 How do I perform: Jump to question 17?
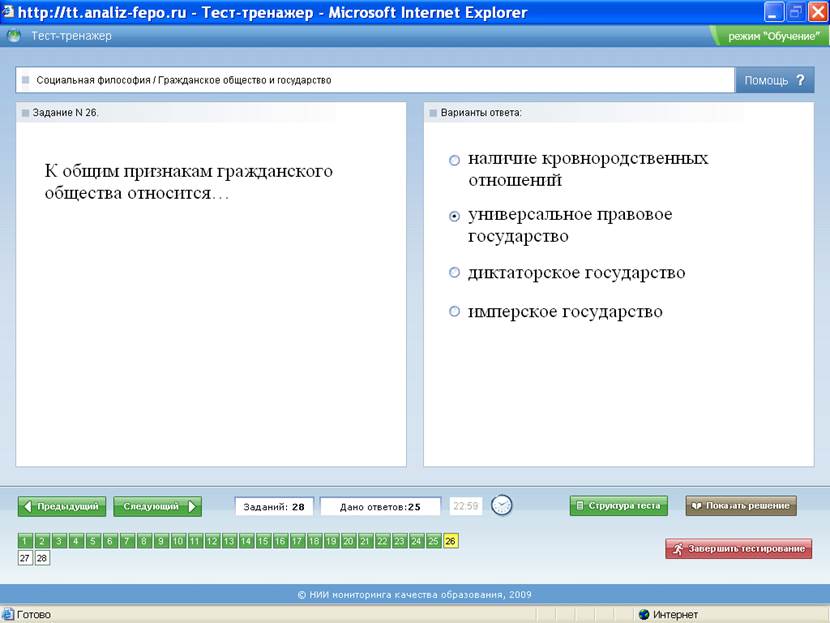pos(297,541)
